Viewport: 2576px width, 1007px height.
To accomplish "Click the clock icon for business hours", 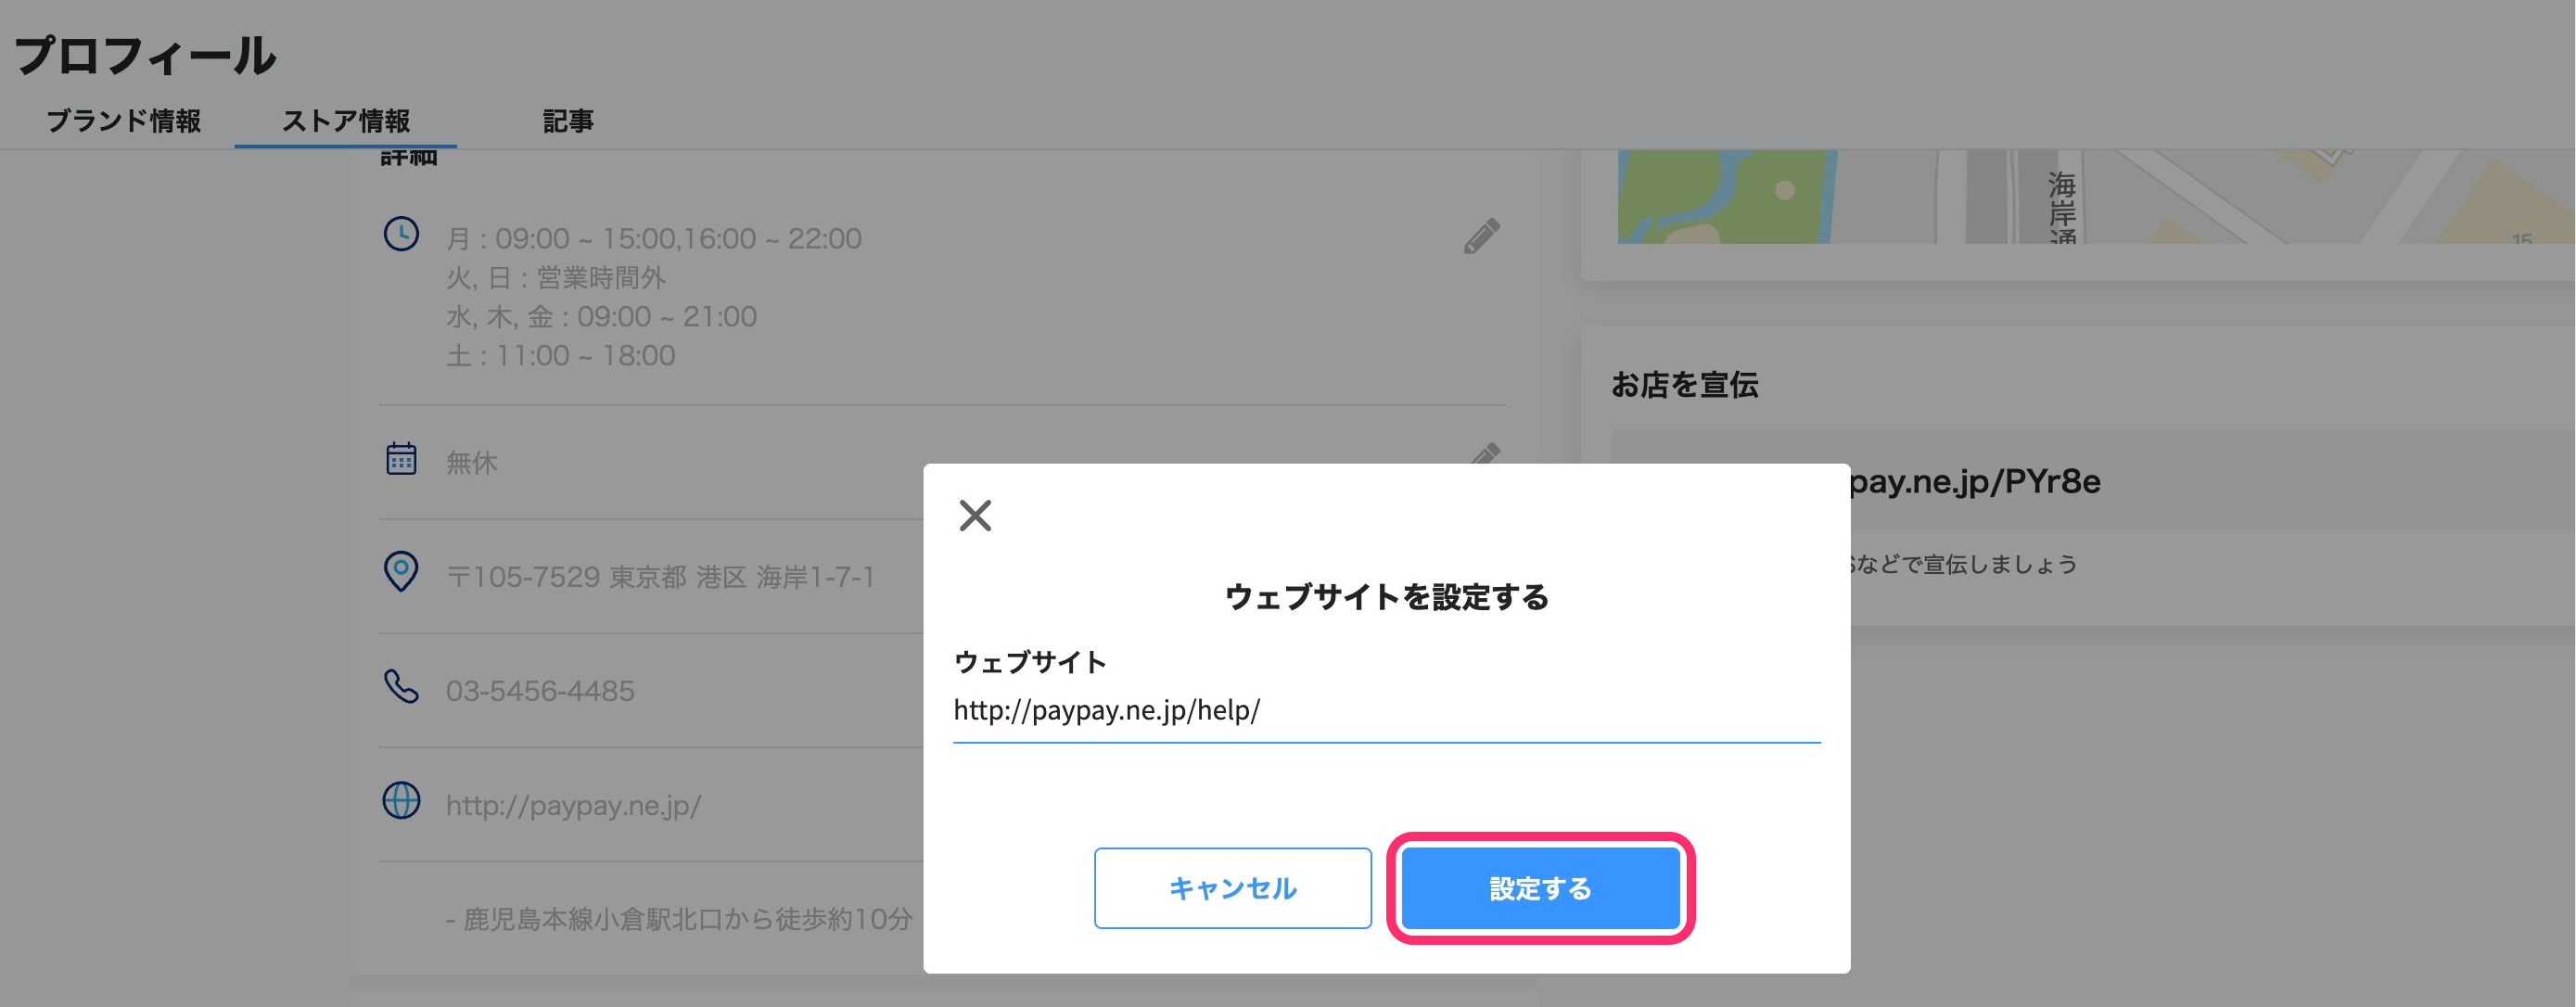I will coord(402,234).
